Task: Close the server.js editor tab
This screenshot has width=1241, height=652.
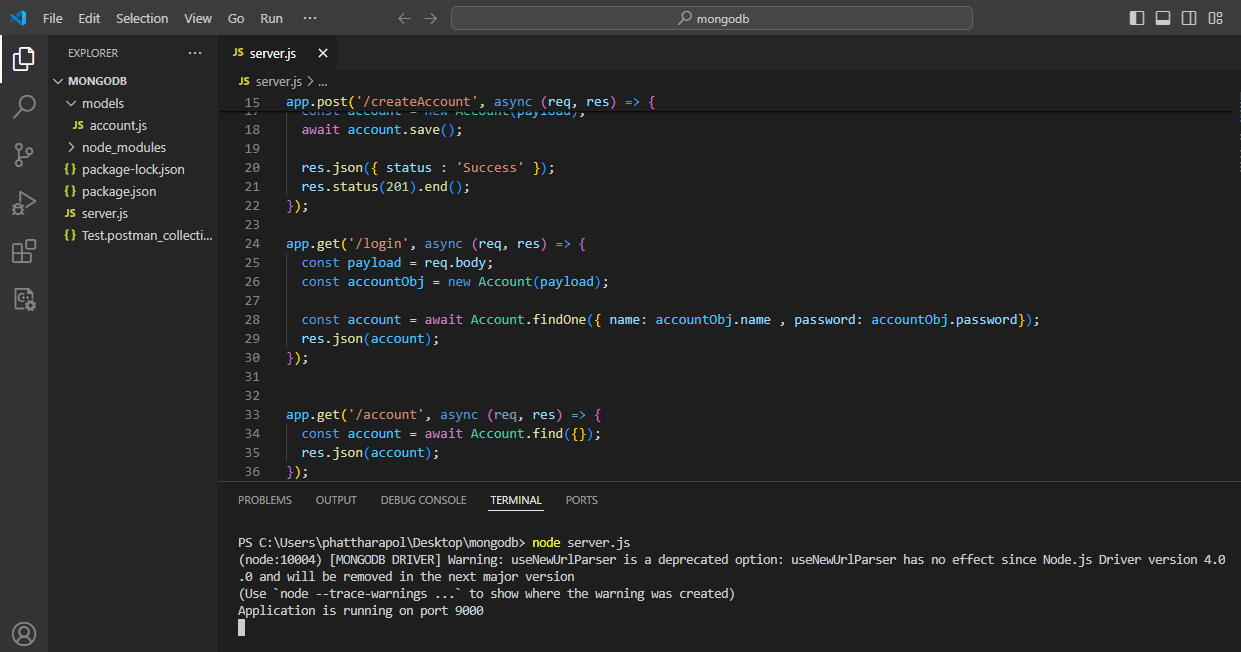Action: tap(323, 53)
